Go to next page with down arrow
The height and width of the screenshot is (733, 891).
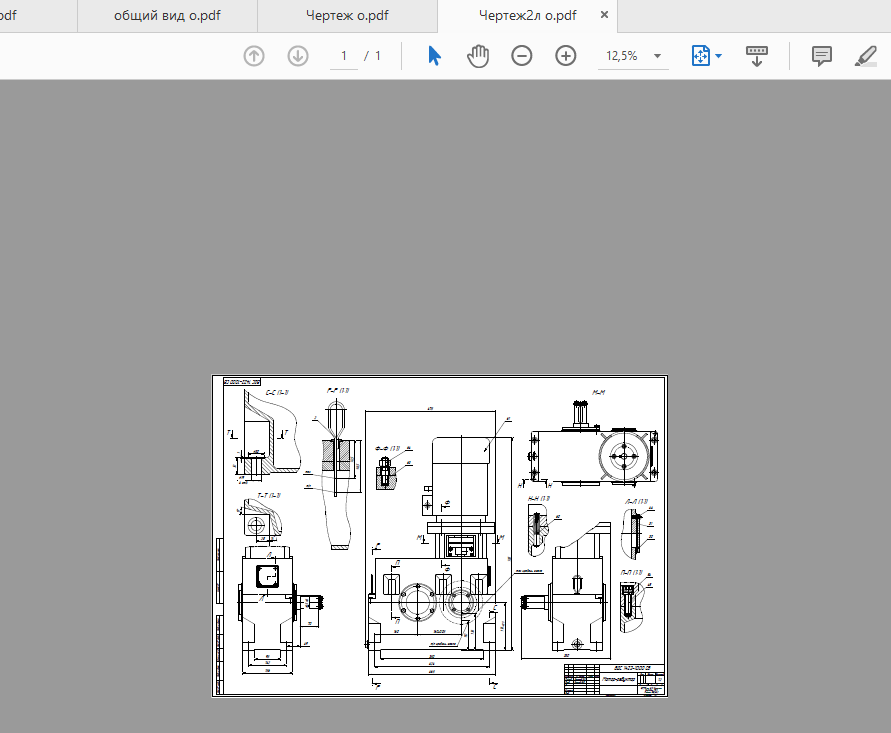point(298,56)
